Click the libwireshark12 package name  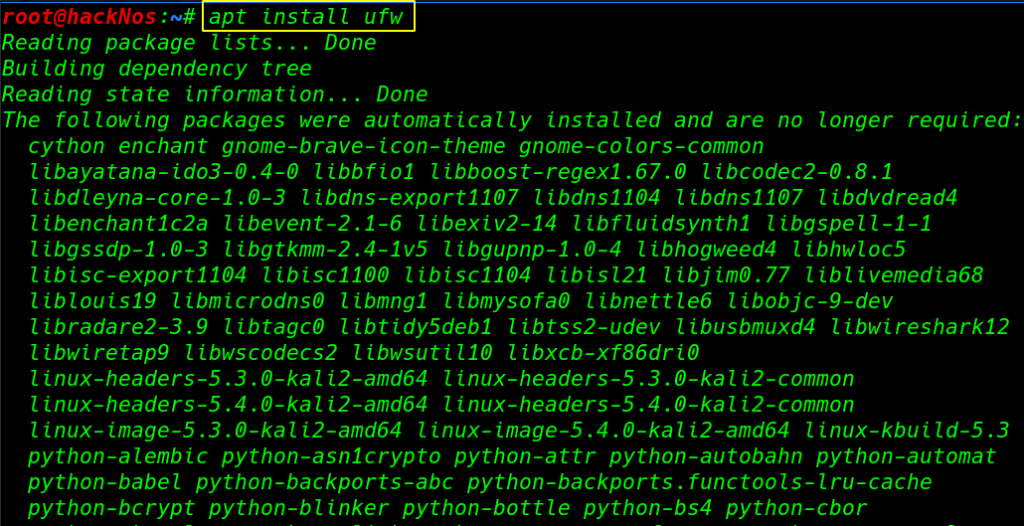tap(920, 327)
